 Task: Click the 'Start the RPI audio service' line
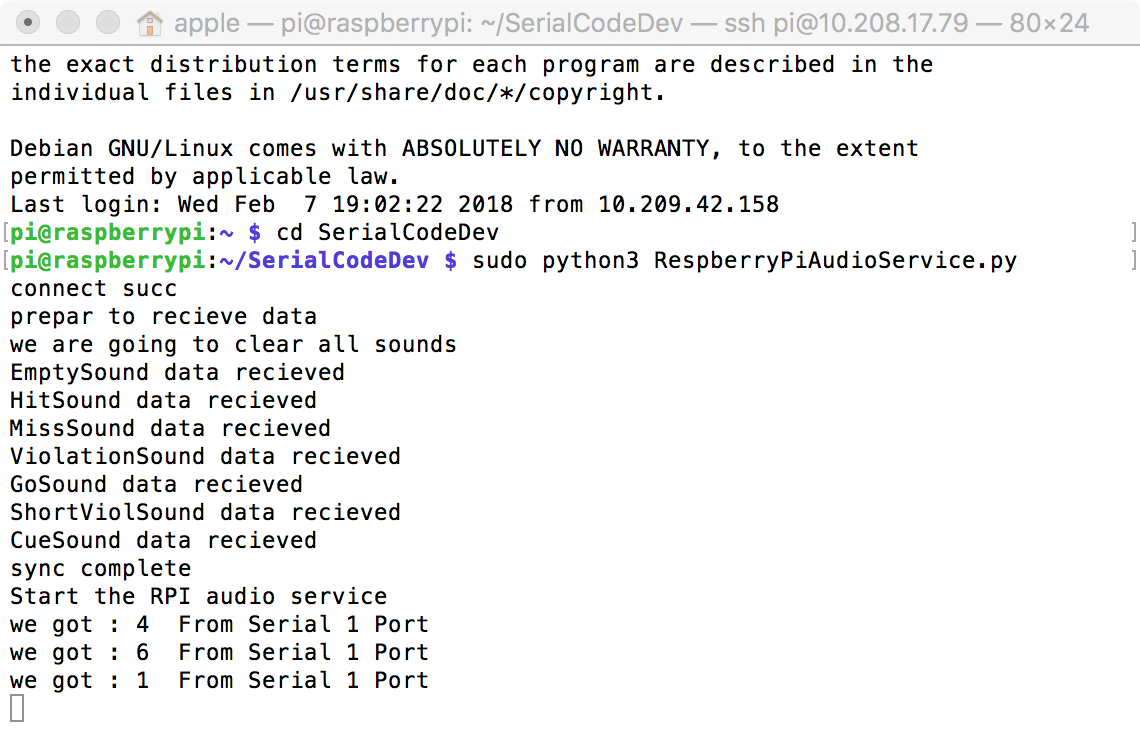coord(198,597)
